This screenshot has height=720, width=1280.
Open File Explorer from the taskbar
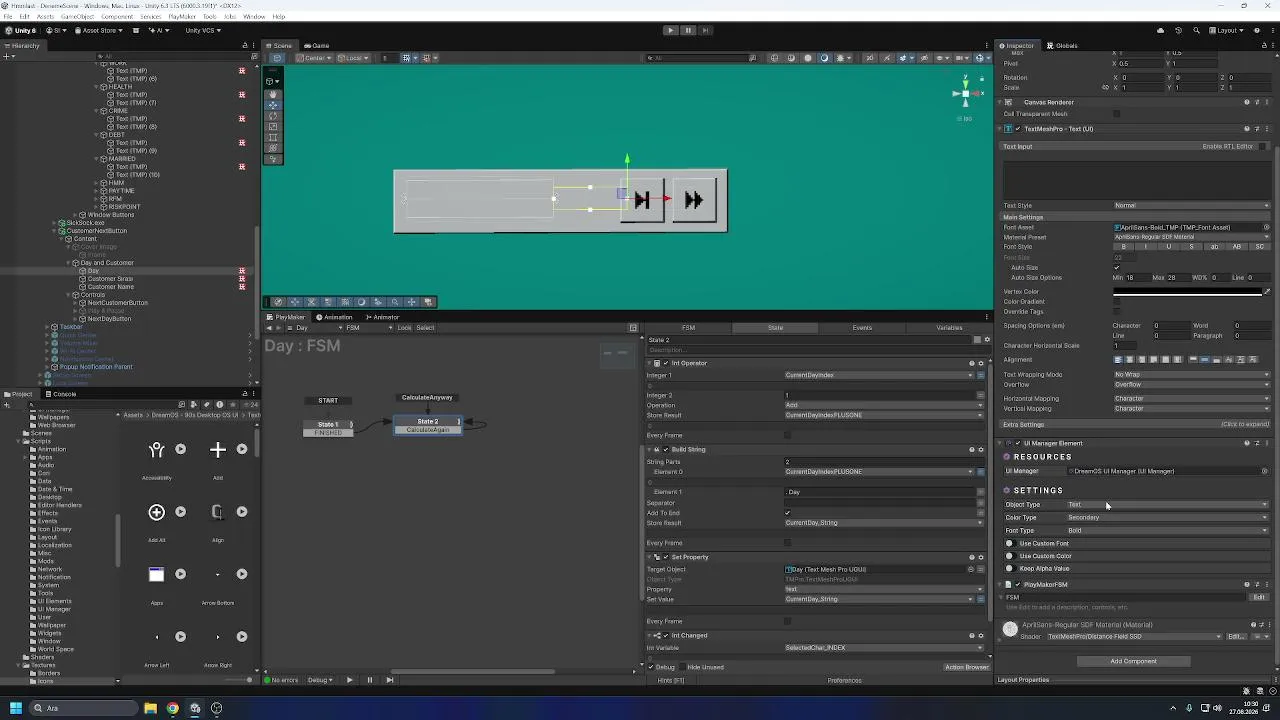click(x=150, y=708)
